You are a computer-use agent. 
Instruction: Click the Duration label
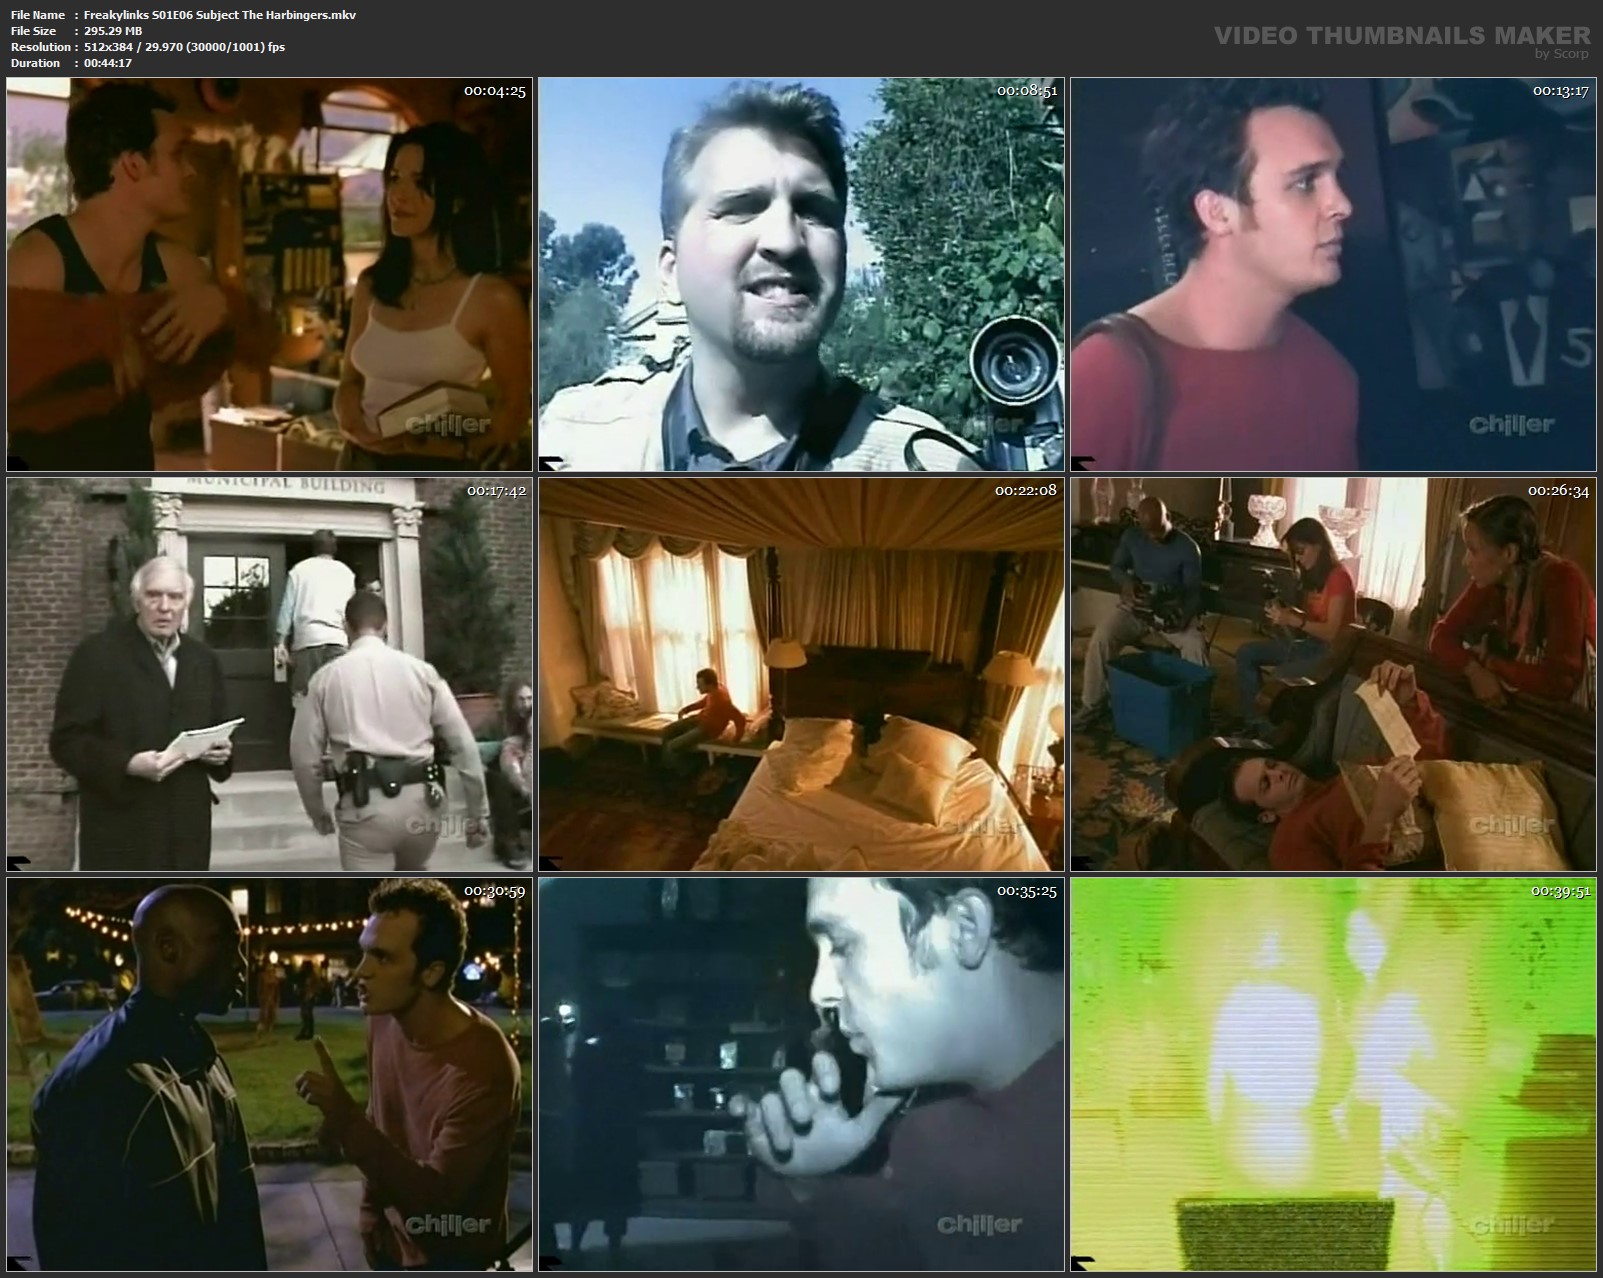(35, 63)
